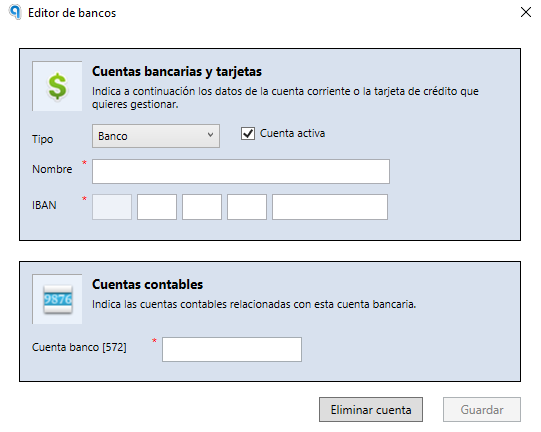This screenshot has height=432, width=541.
Task: Click the Guardar button
Action: pos(482,410)
